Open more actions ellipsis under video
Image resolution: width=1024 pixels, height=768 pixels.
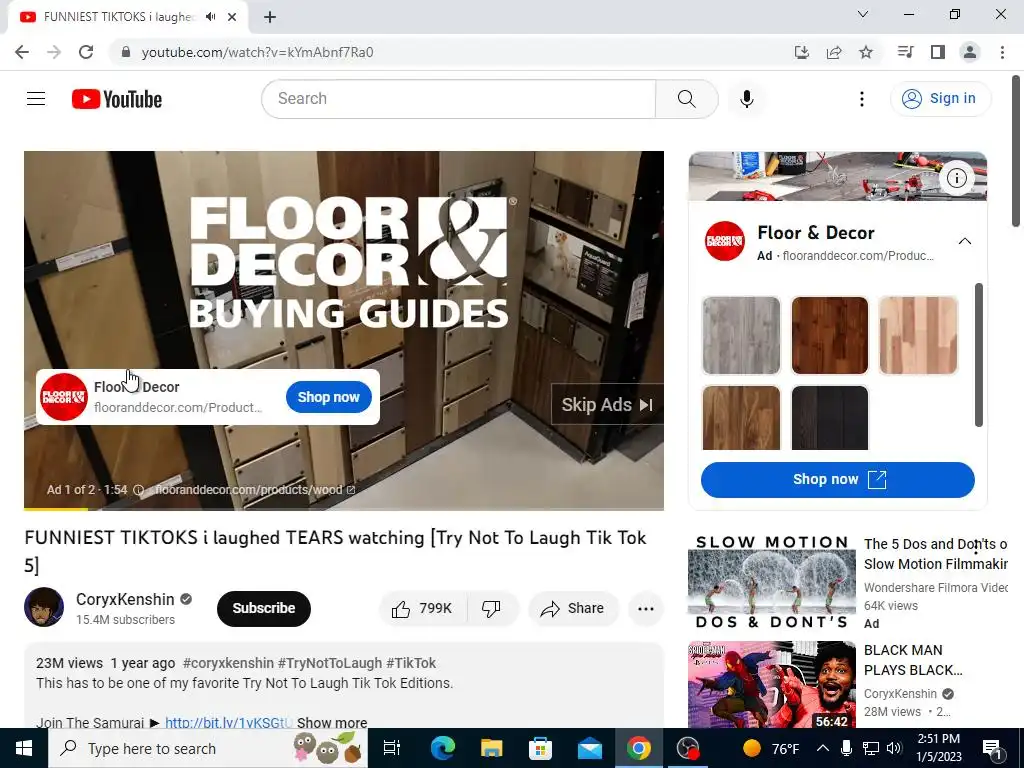pyautogui.click(x=646, y=609)
